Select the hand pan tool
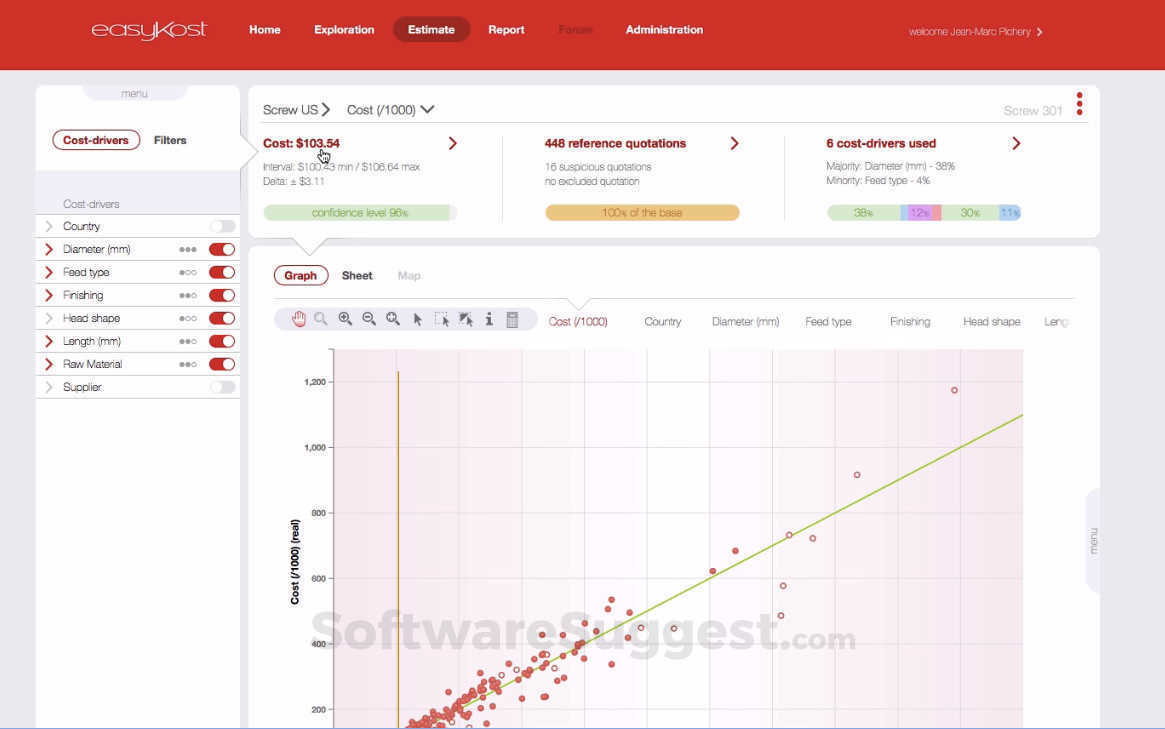 click(x=298, y=319)
